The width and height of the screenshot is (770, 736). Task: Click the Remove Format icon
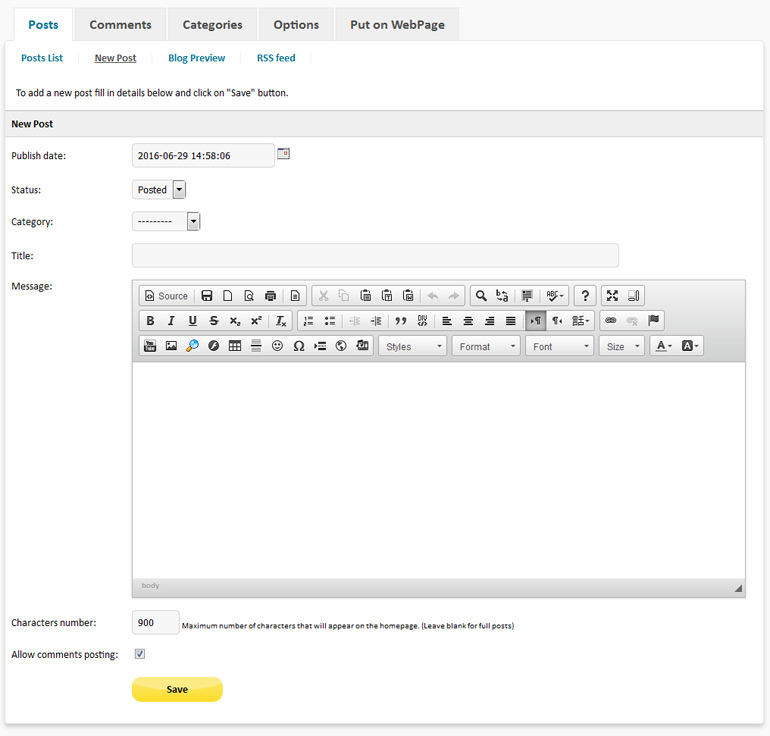(280, 321)
